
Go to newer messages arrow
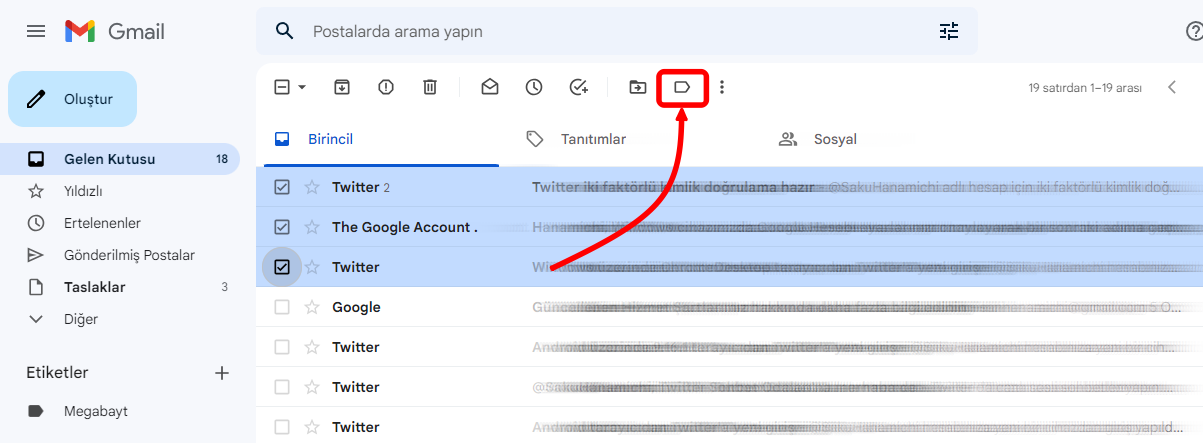(x=1172, y=87)
